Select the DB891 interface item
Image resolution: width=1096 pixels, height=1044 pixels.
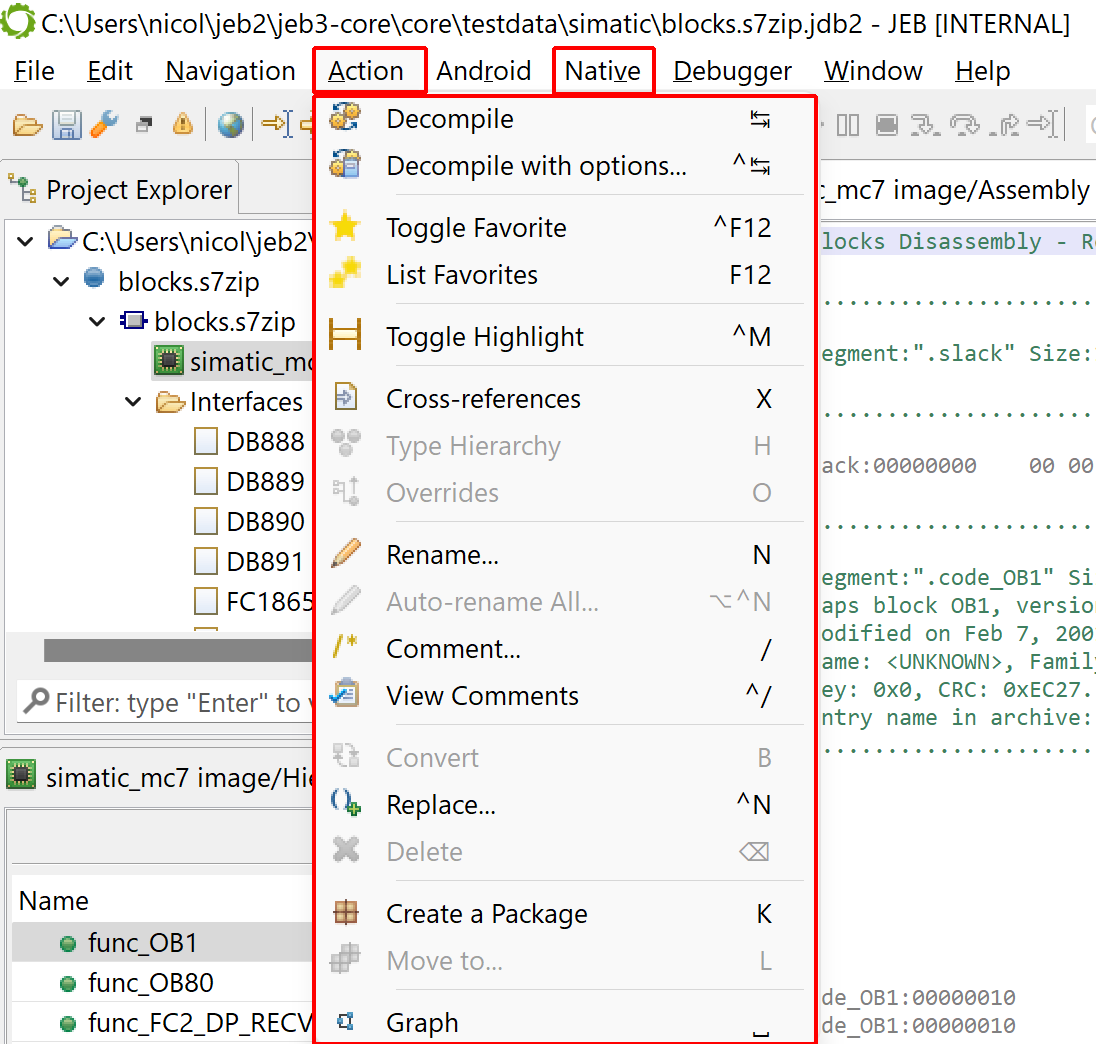tap(250, 561)
